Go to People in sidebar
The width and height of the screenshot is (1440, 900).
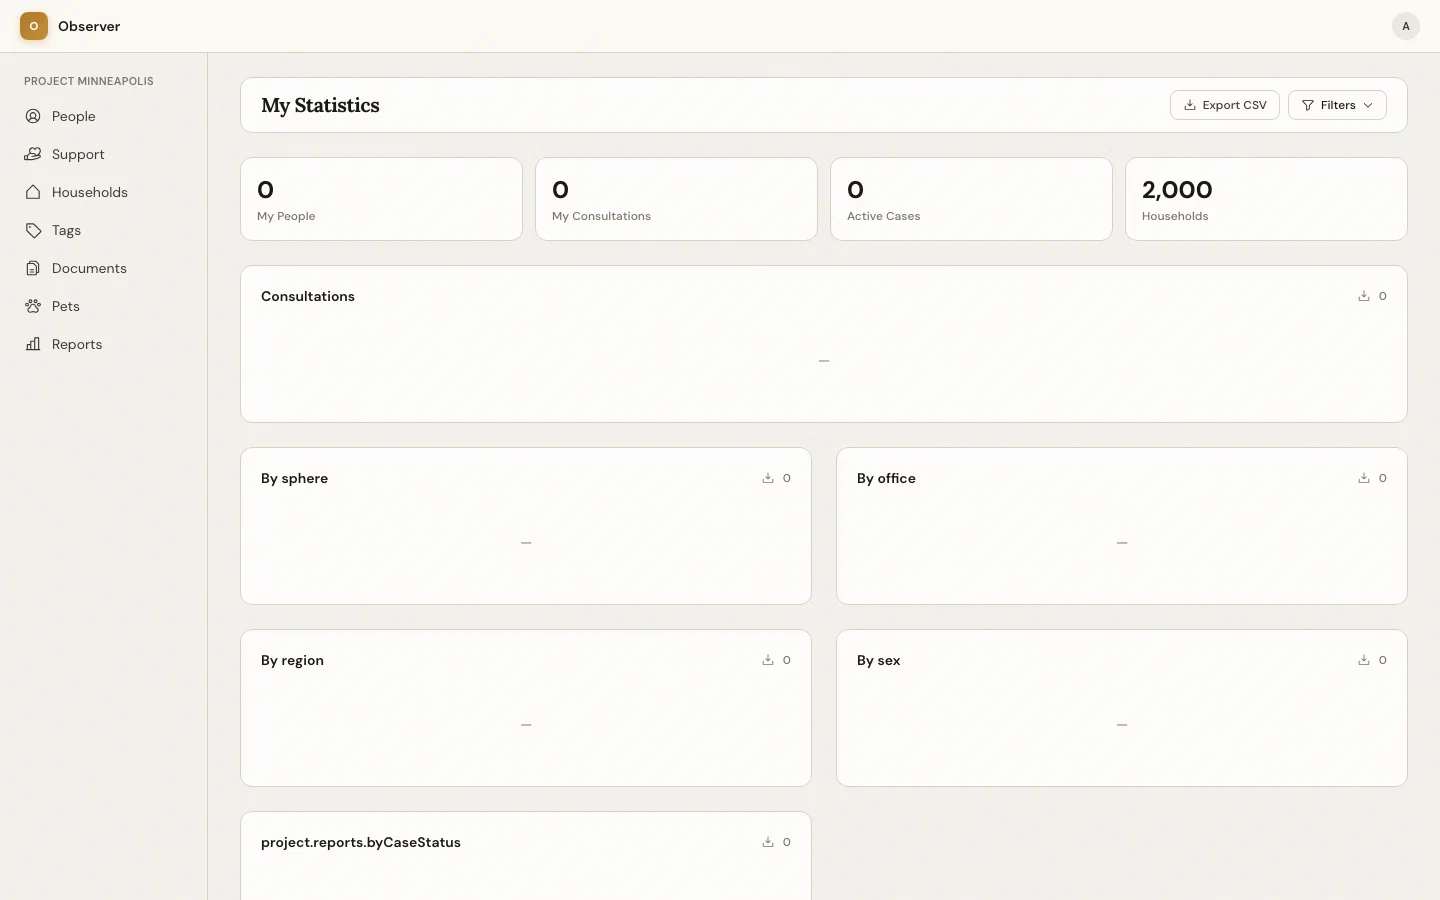click(x=73, y=116)
